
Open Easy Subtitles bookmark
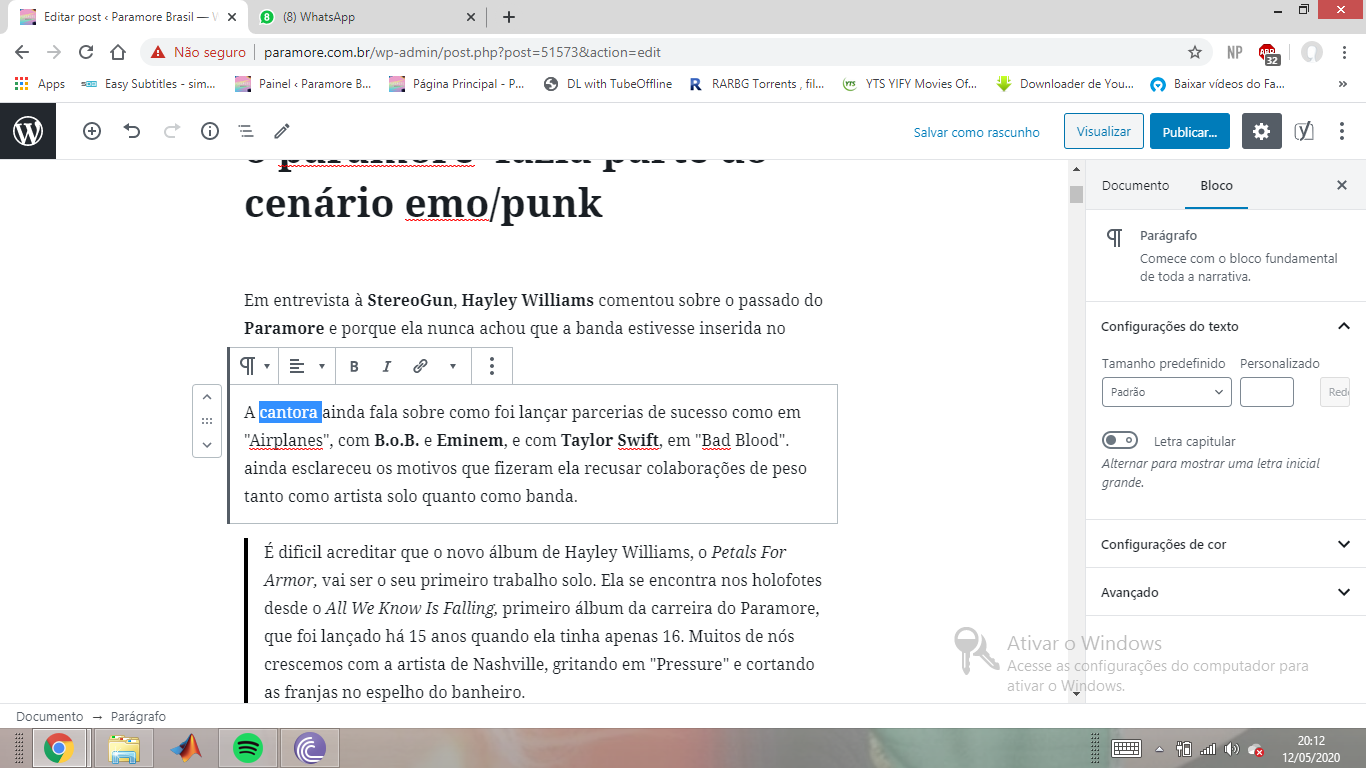(148, 84)
